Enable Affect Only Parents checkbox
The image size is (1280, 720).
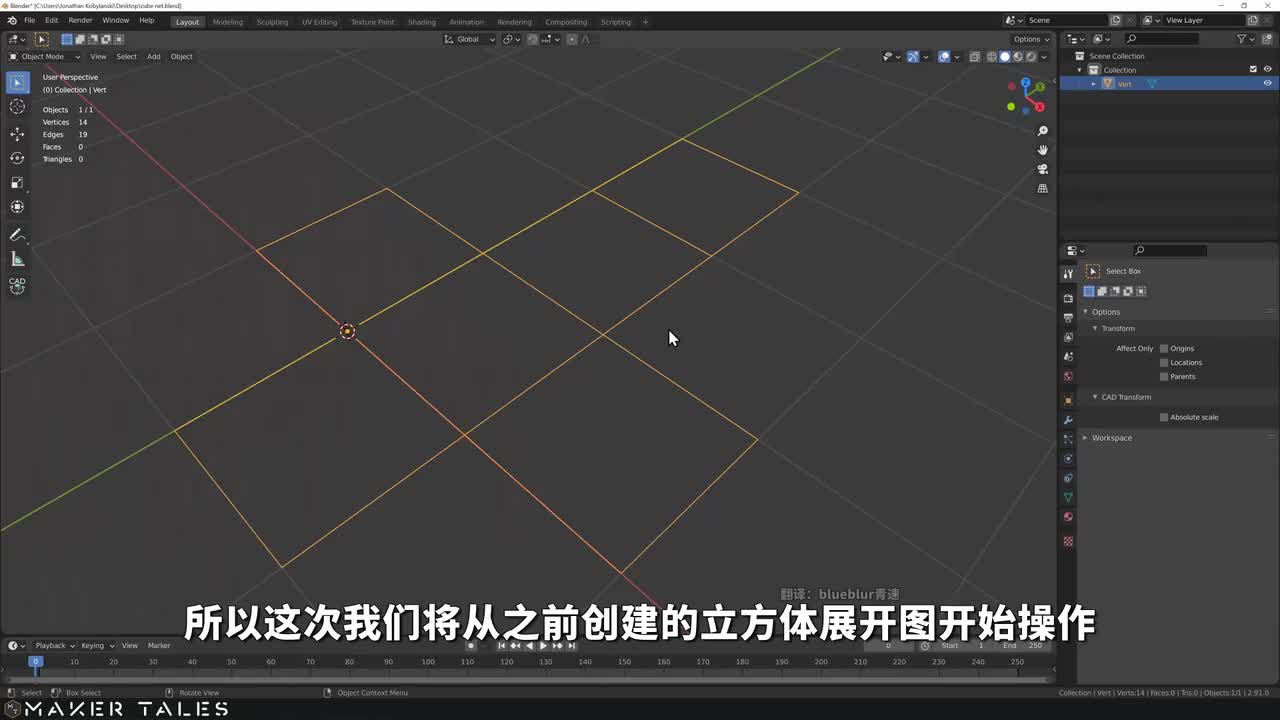[1164, 376]
